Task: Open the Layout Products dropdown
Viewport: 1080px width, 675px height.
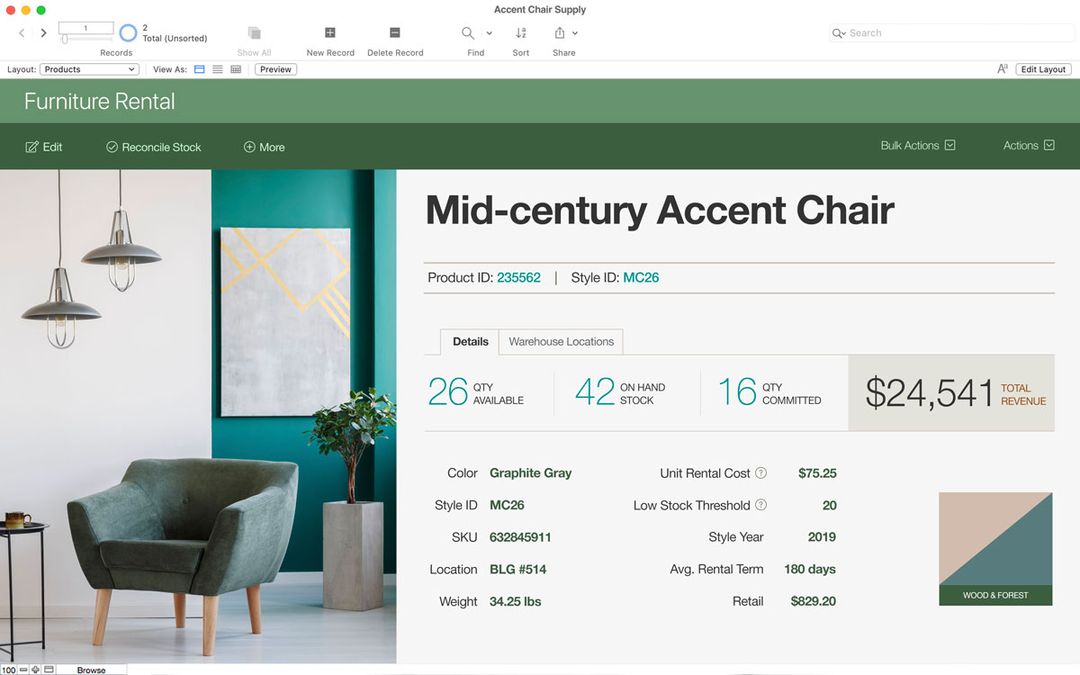Action: pos(89,69)
